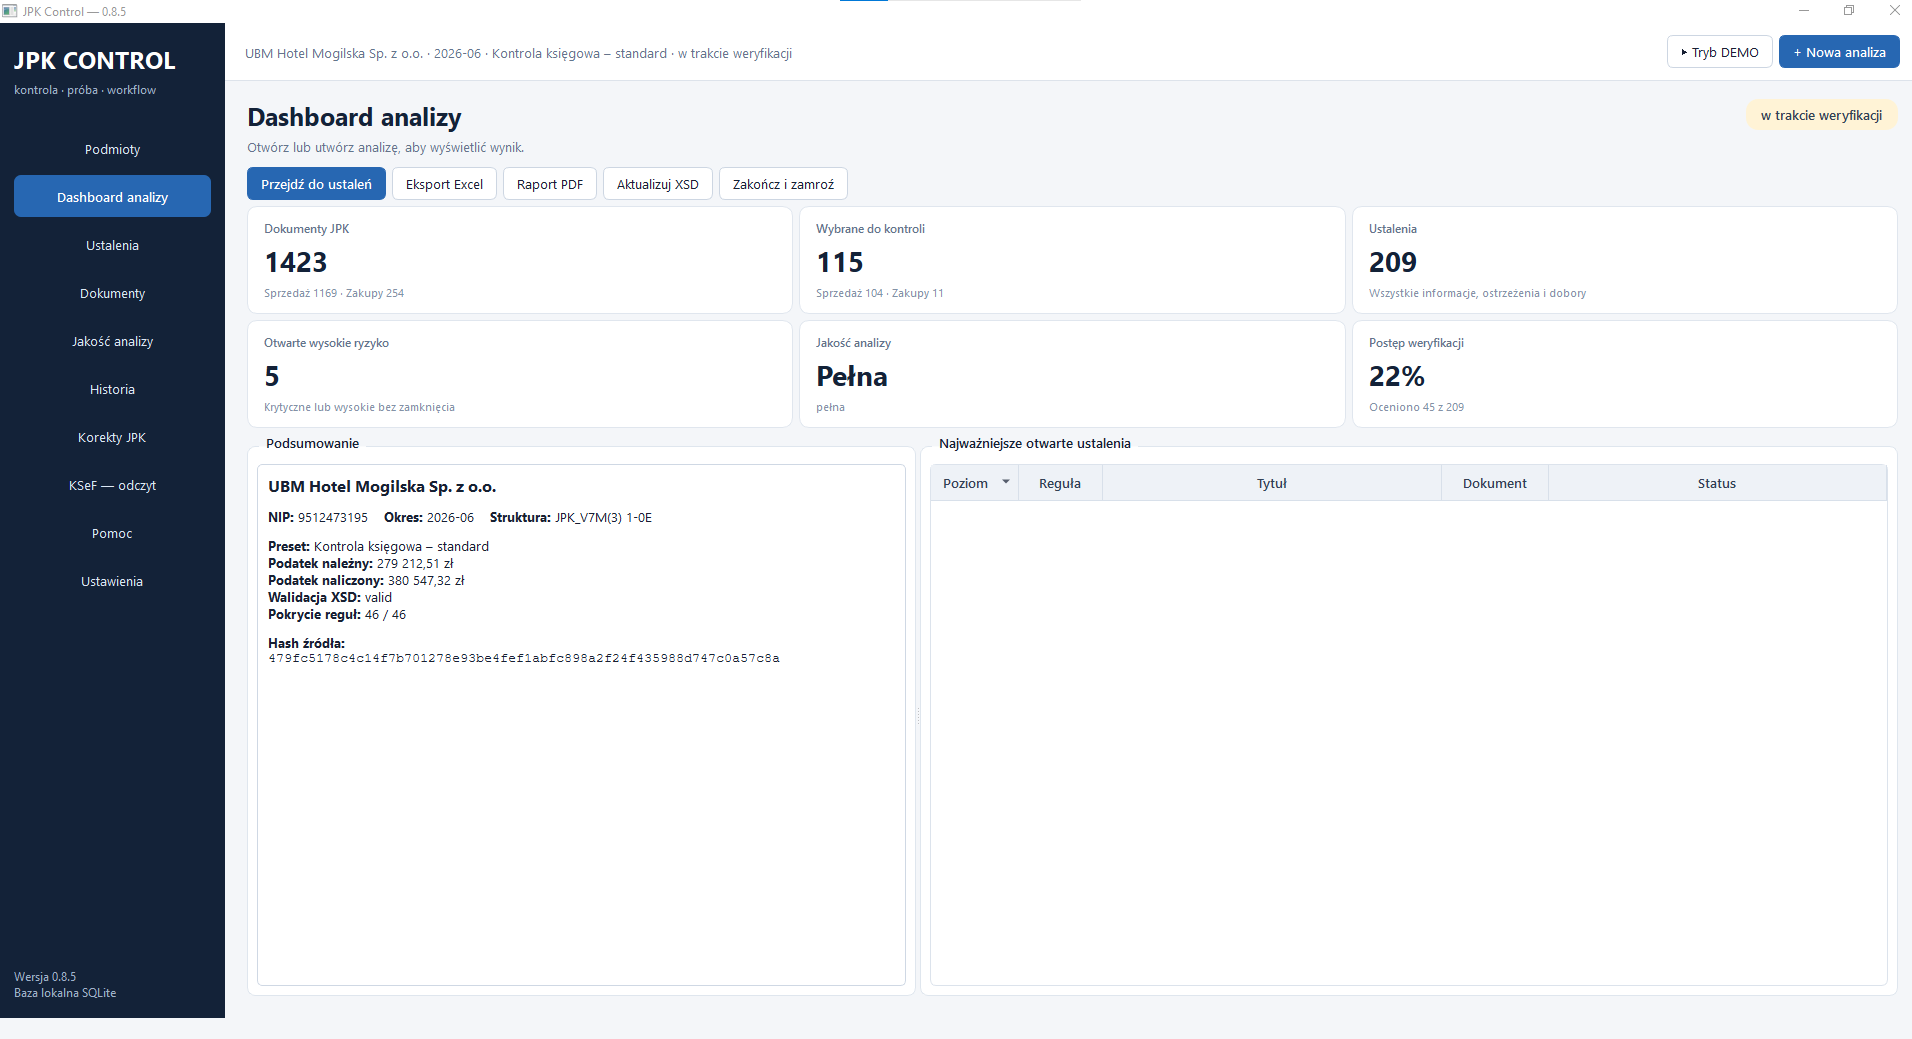Open Korekty JPK section
This screenshot has height=1039, width=1912.
(x=112, y=438)
